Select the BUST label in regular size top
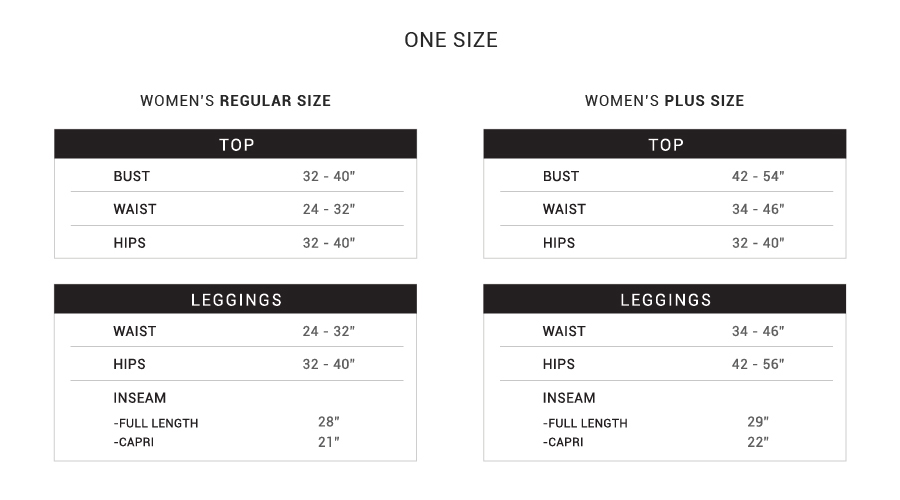900x500 pixels. (x=131, y=176)
